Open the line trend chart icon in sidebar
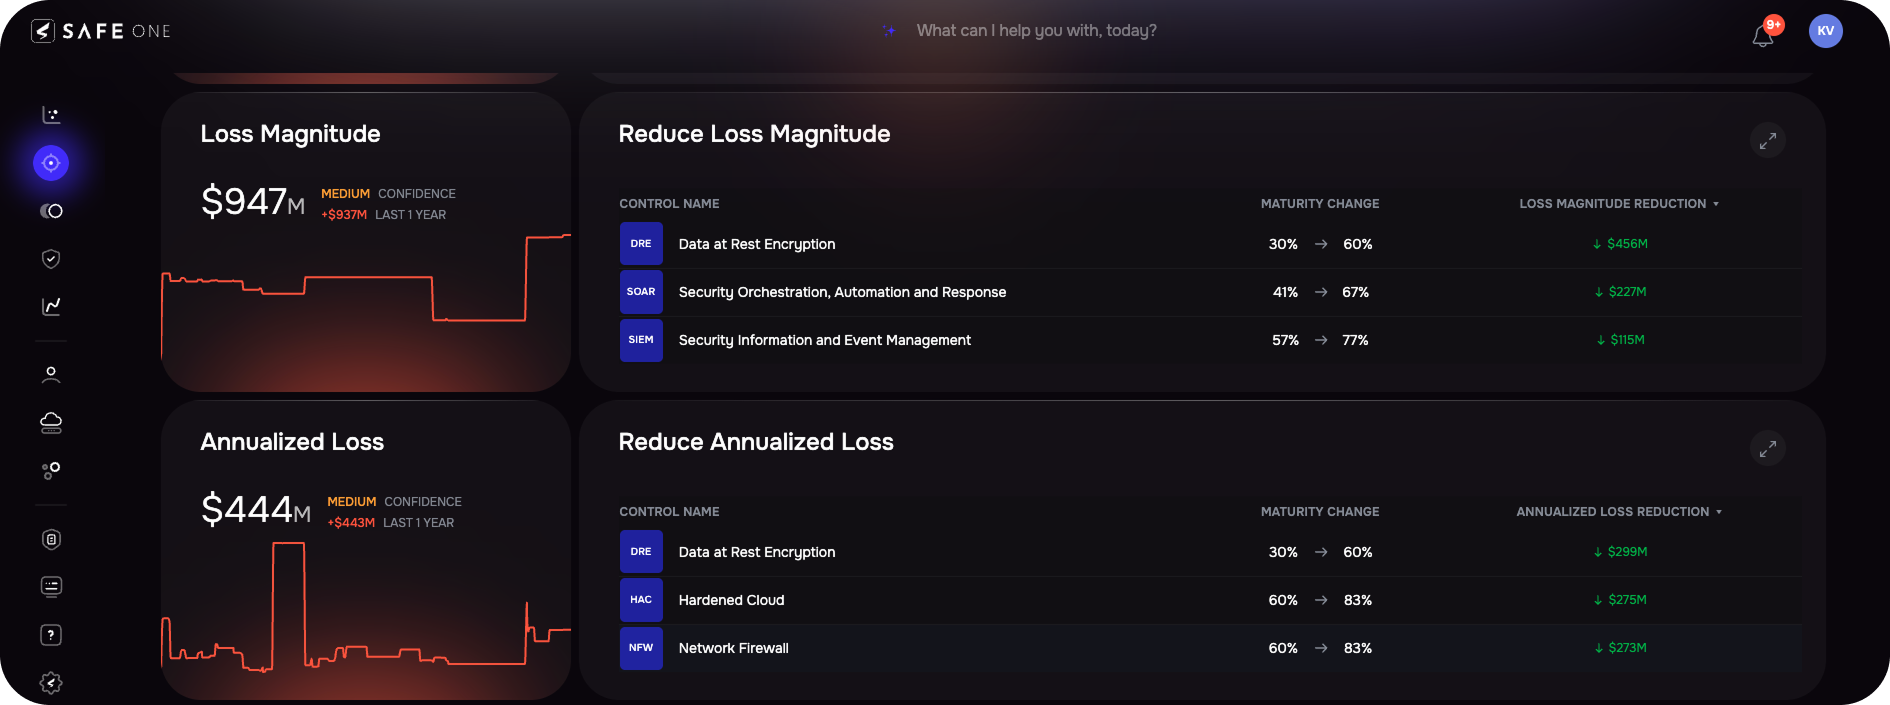 pos(51,306)
